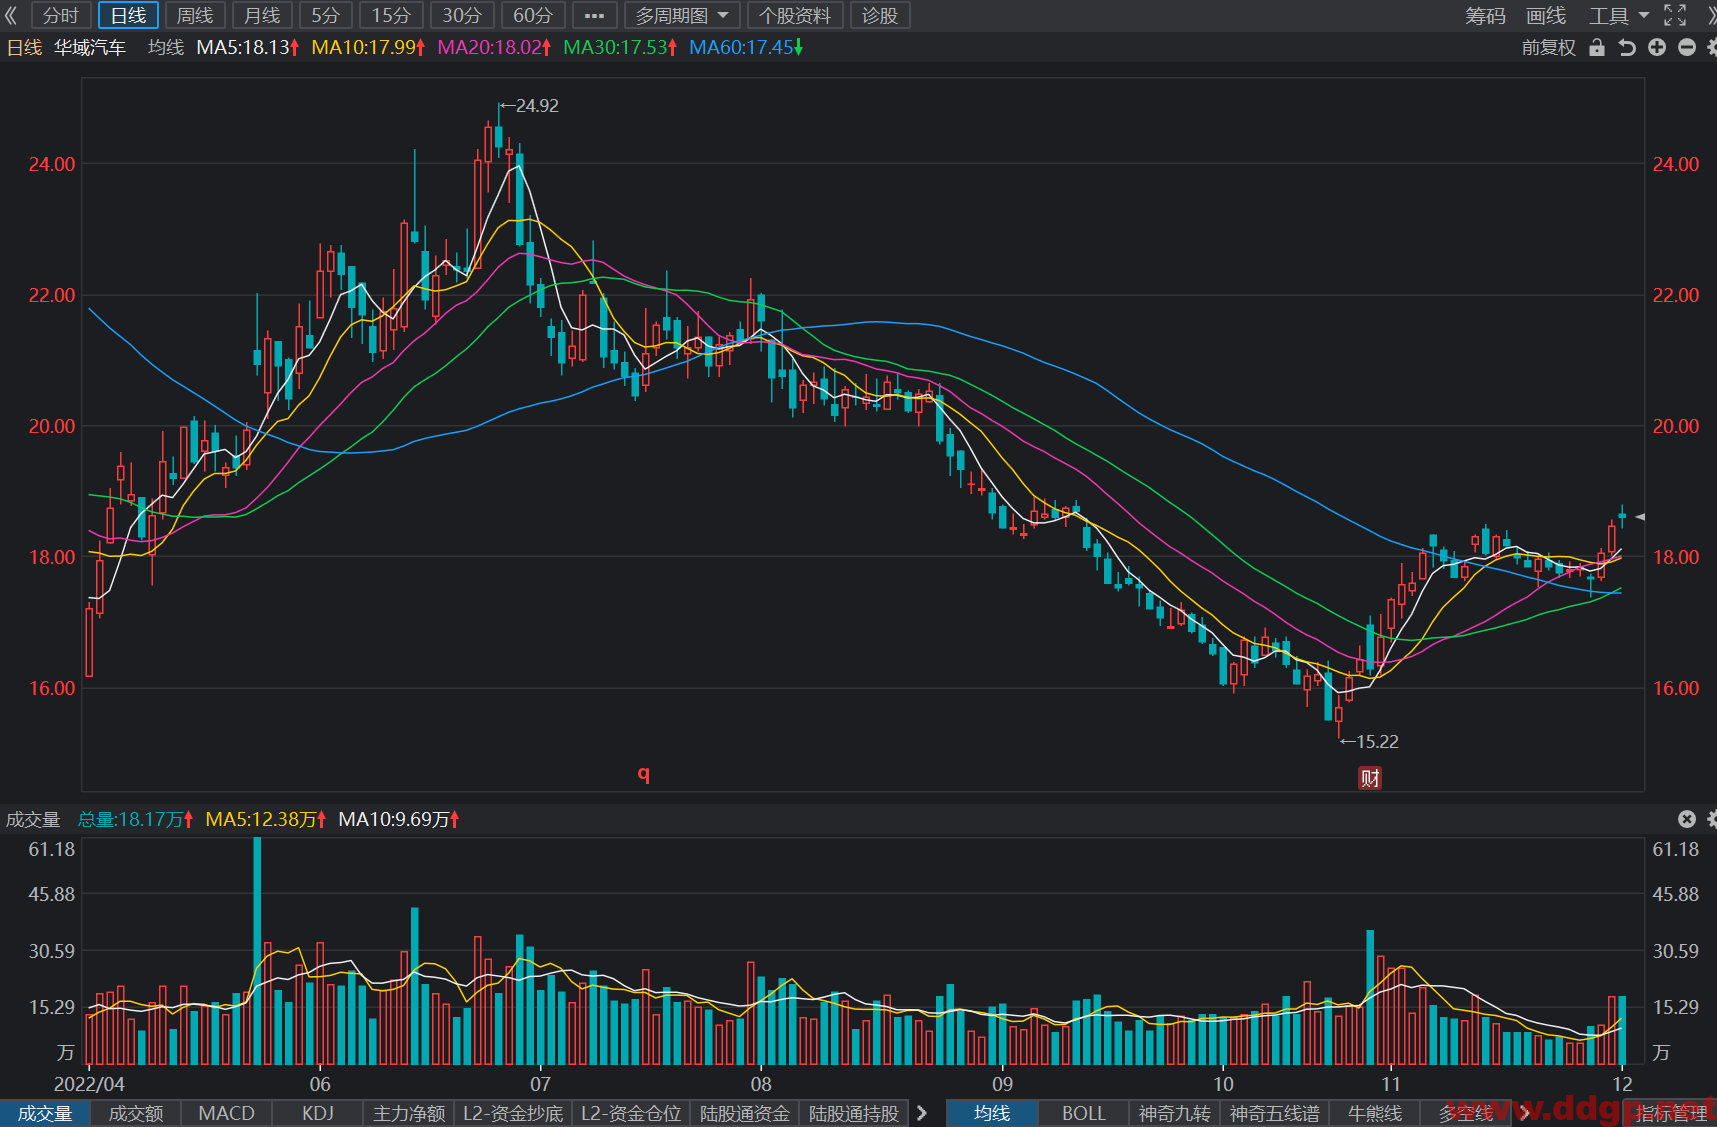Toggle 前复权 price adjustment mode
Image resolution: width=1717 pixels, height=1127 pixels.
tap(1548, 47)
